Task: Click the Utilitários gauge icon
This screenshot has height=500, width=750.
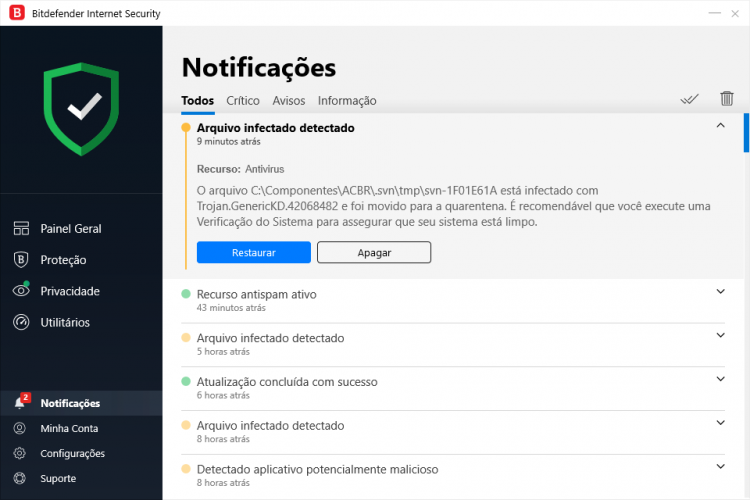Action: click(21, 322)
